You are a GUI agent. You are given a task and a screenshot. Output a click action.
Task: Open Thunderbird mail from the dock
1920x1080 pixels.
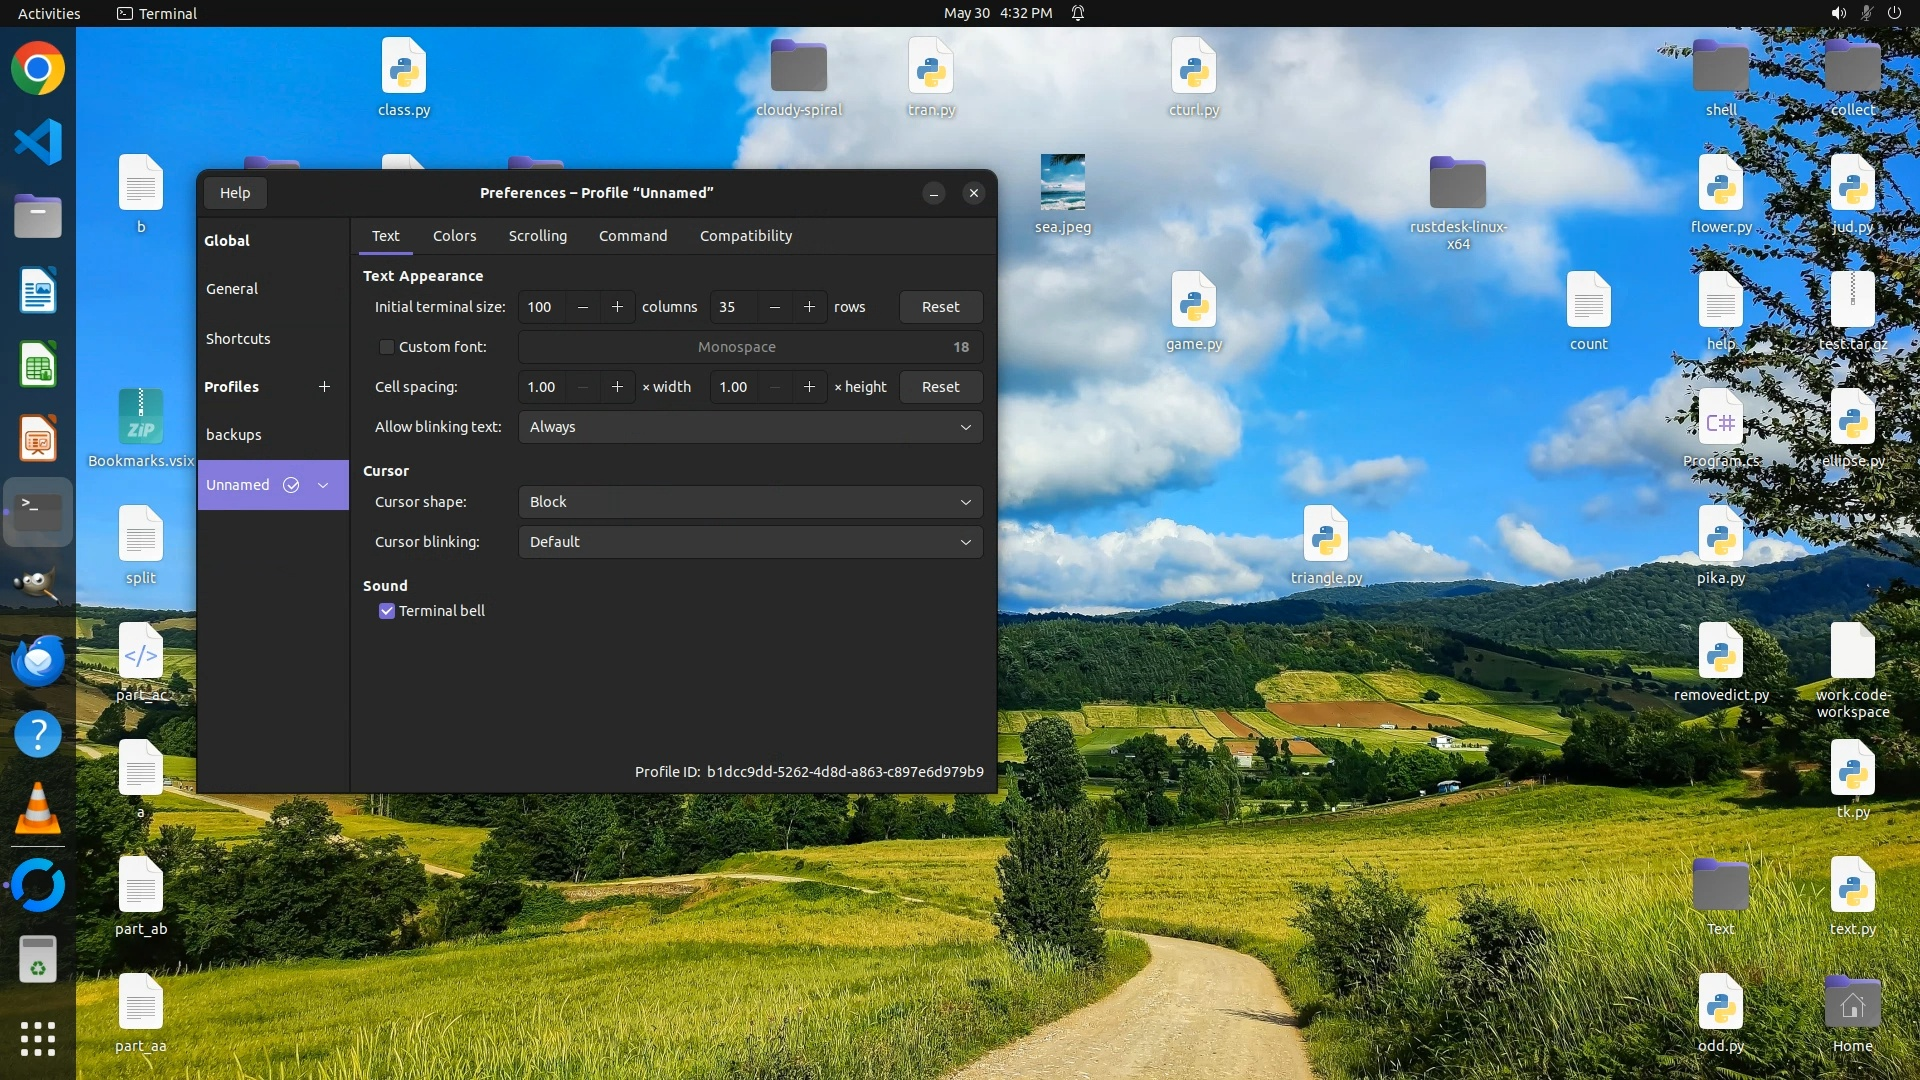tap(38, 660)
